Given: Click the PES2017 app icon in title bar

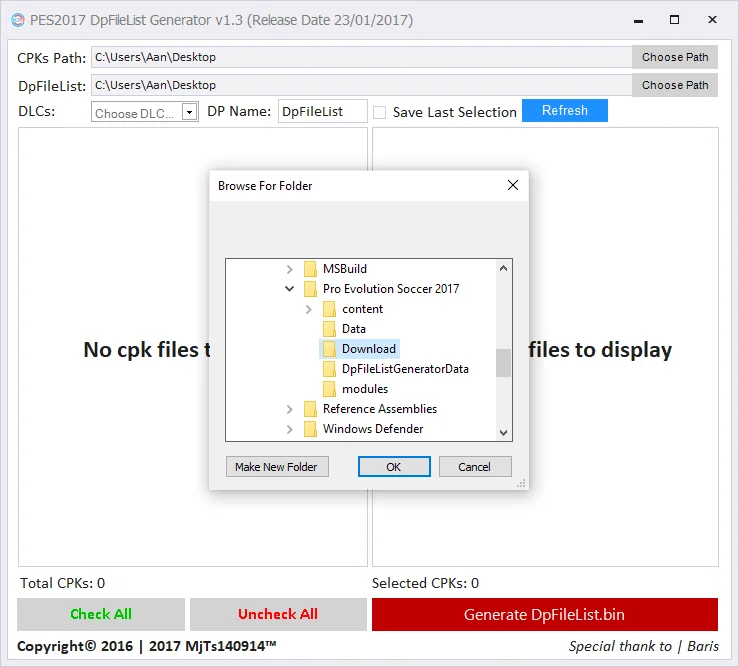Looking at the screenshot, I should coord(18,20).
